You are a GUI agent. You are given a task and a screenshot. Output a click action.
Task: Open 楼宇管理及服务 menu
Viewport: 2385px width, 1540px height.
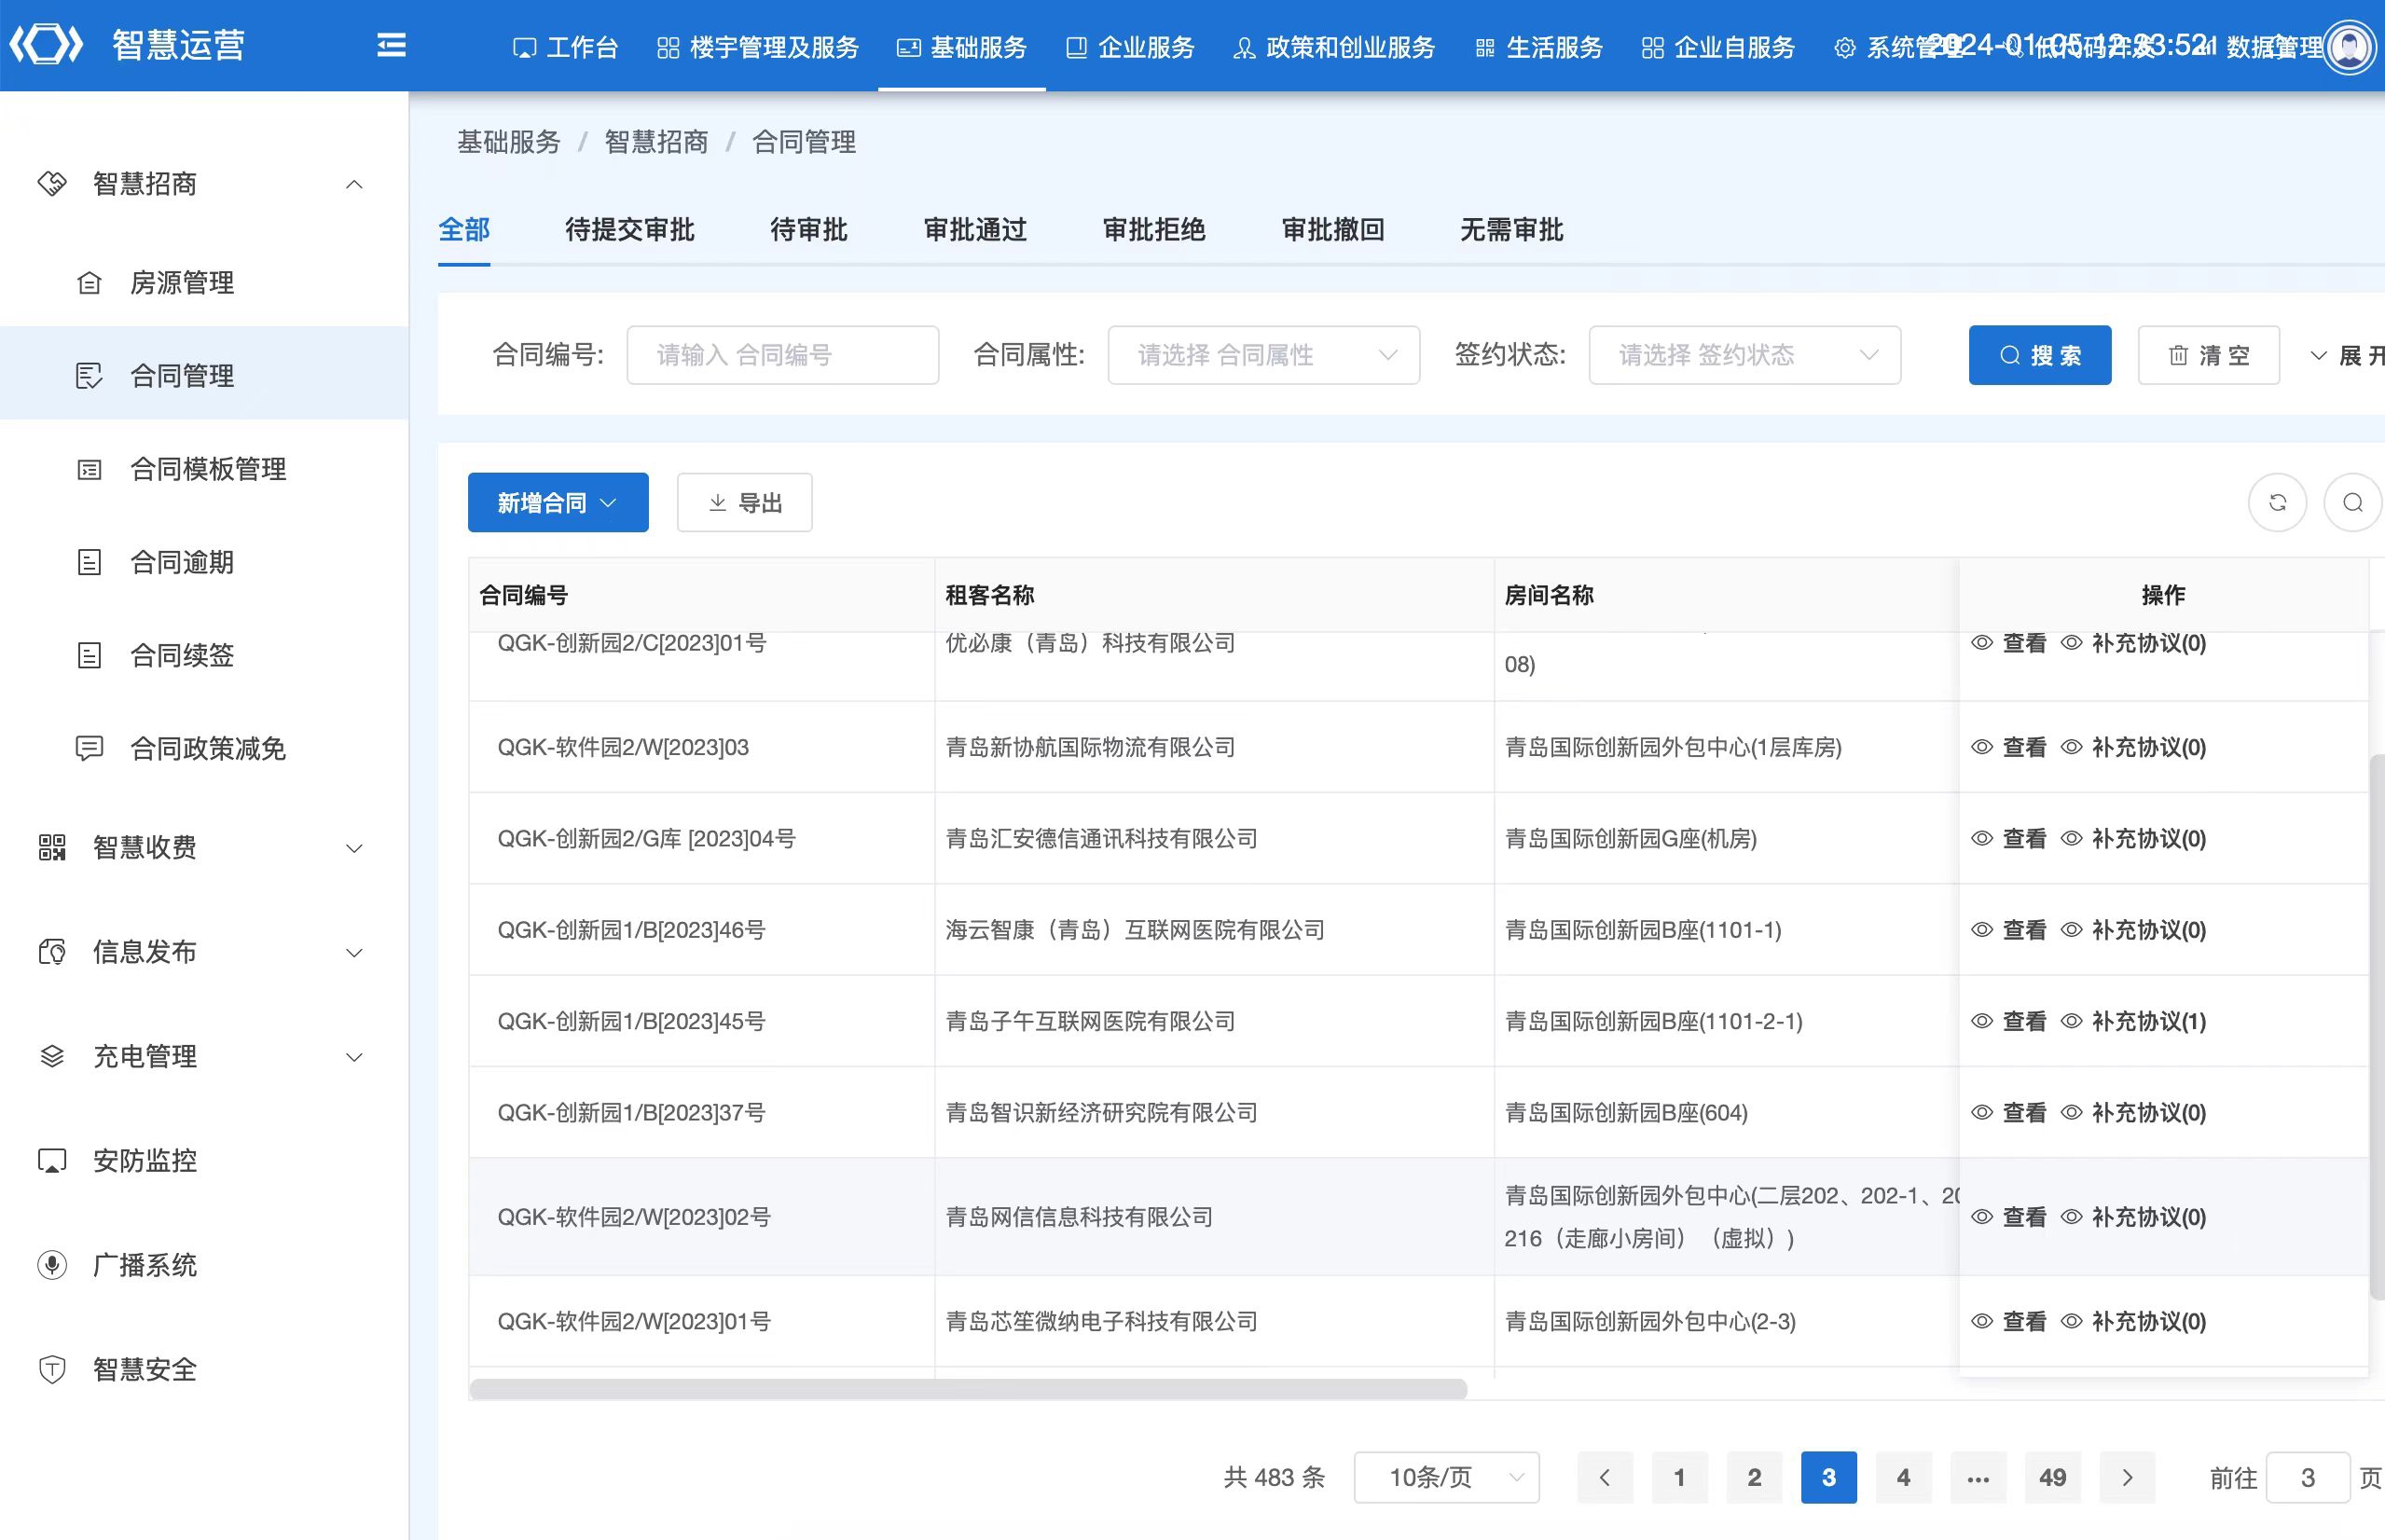[757, 47]
